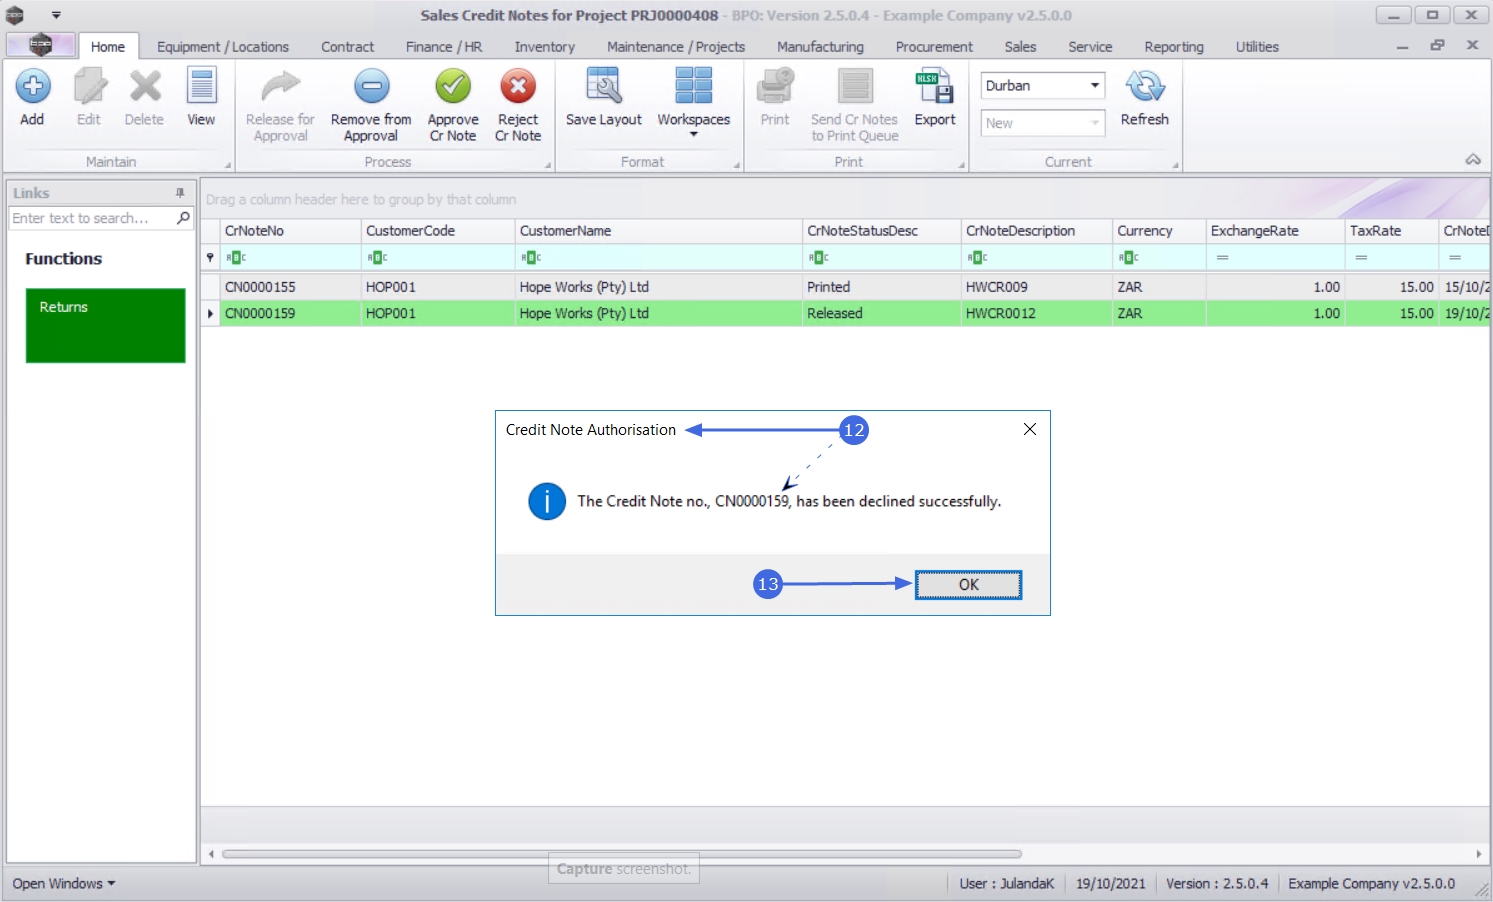Open the Procurement tab
Viewport: 1493px width, 902px height.
point(934,47)
